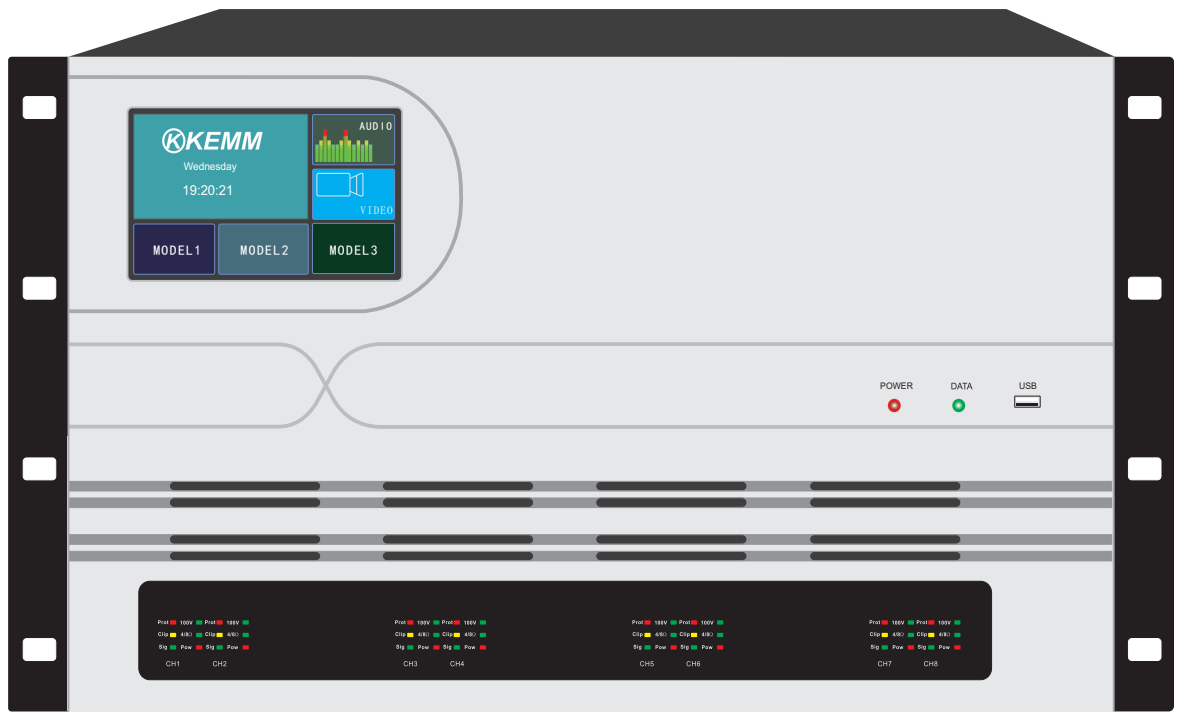Select the MODEL1 button
Screen dimensions: 1190x721
(x=176, y=250)
